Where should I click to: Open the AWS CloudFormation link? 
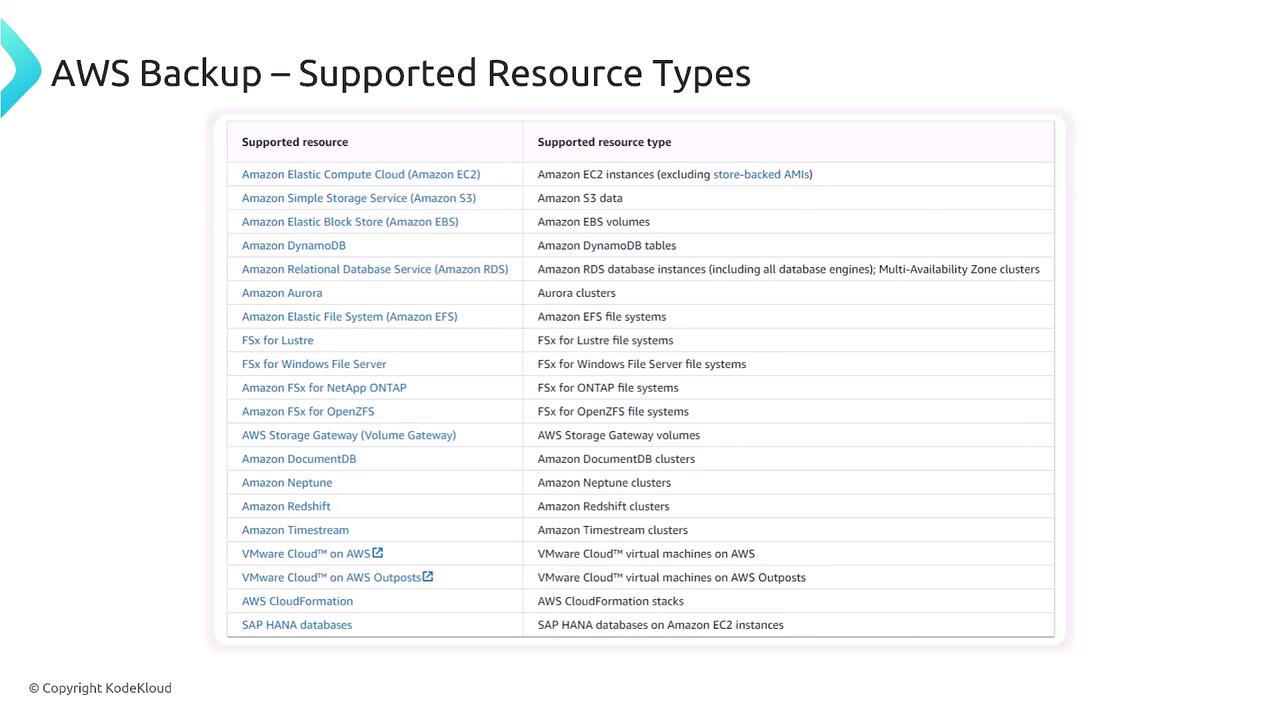(x=297, y=601)
